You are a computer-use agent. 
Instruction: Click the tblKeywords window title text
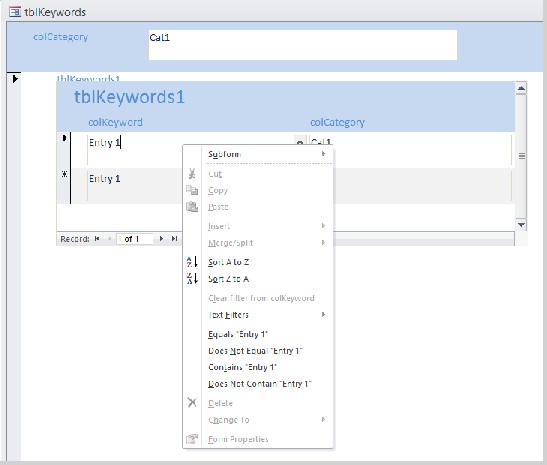click(x=55, y=12)
